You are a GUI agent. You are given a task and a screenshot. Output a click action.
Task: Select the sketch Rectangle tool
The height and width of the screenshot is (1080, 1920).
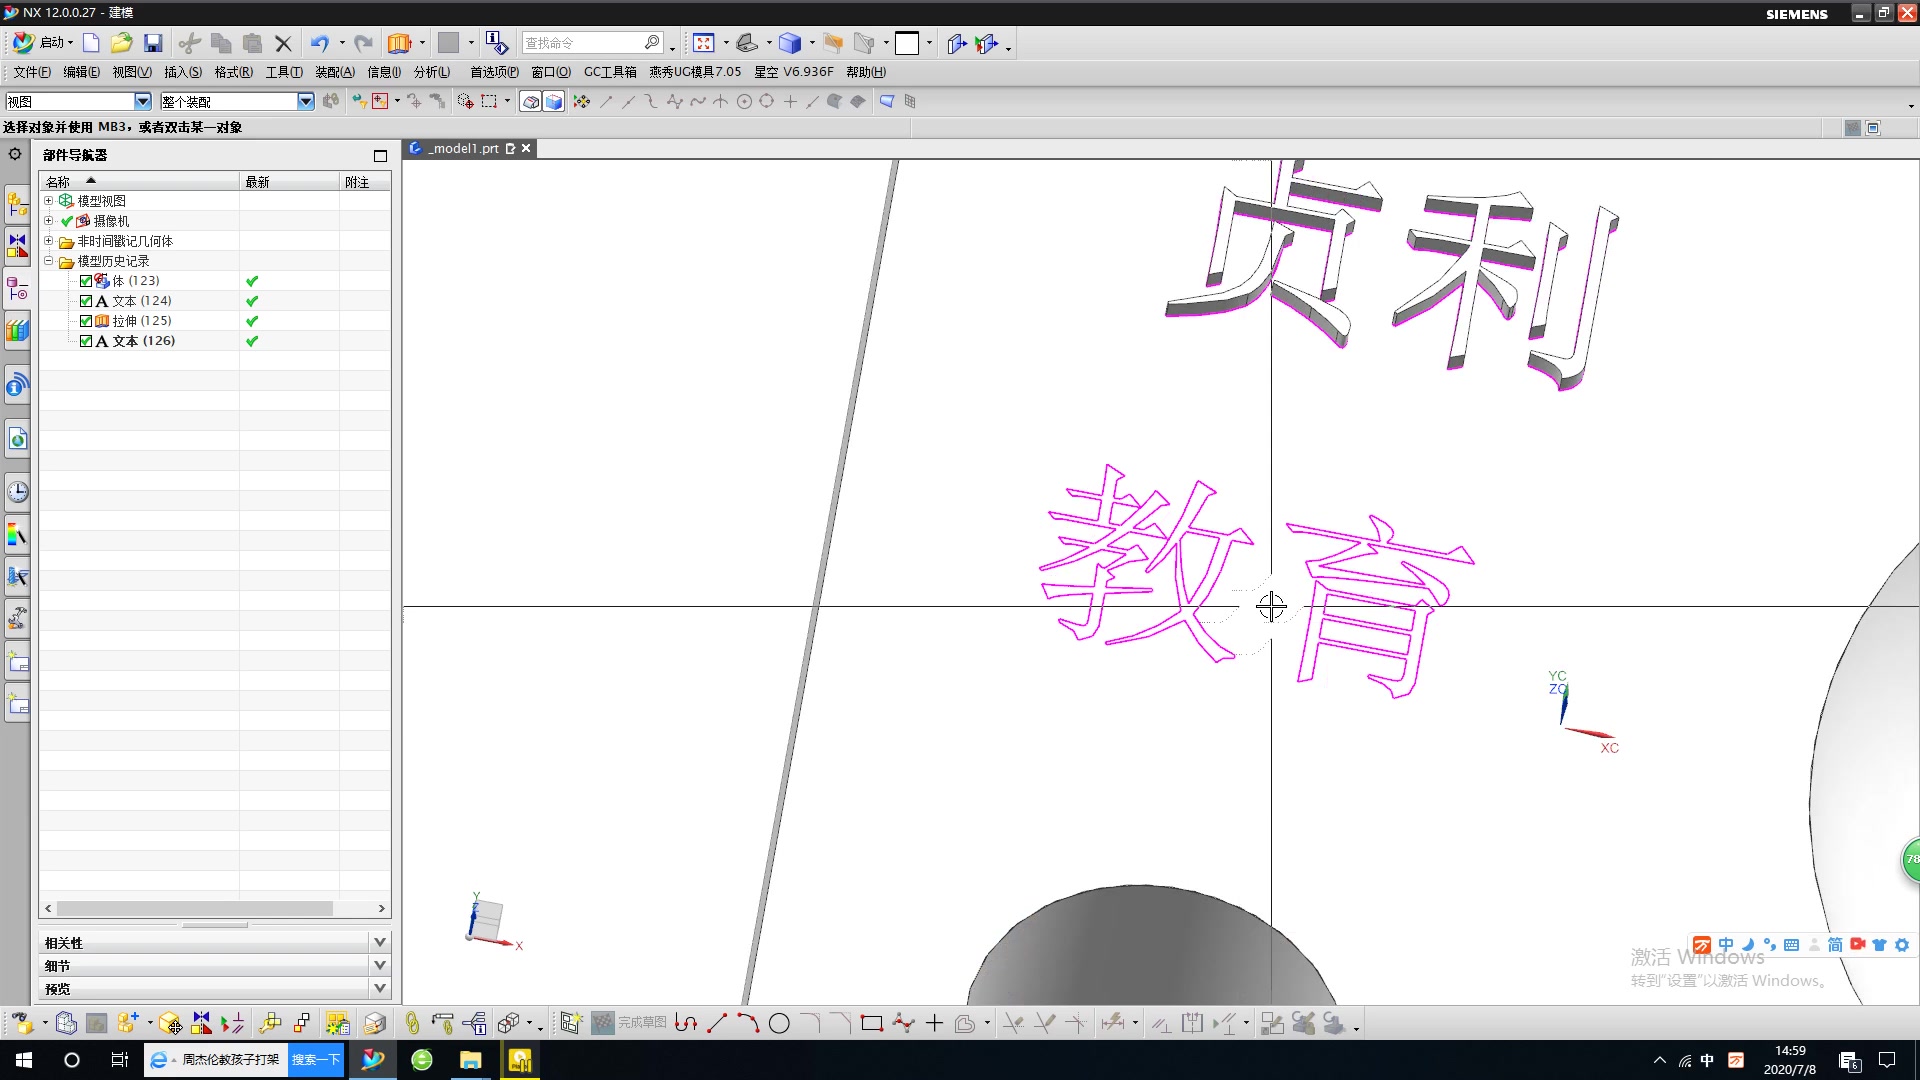(x=871, y=1023)
